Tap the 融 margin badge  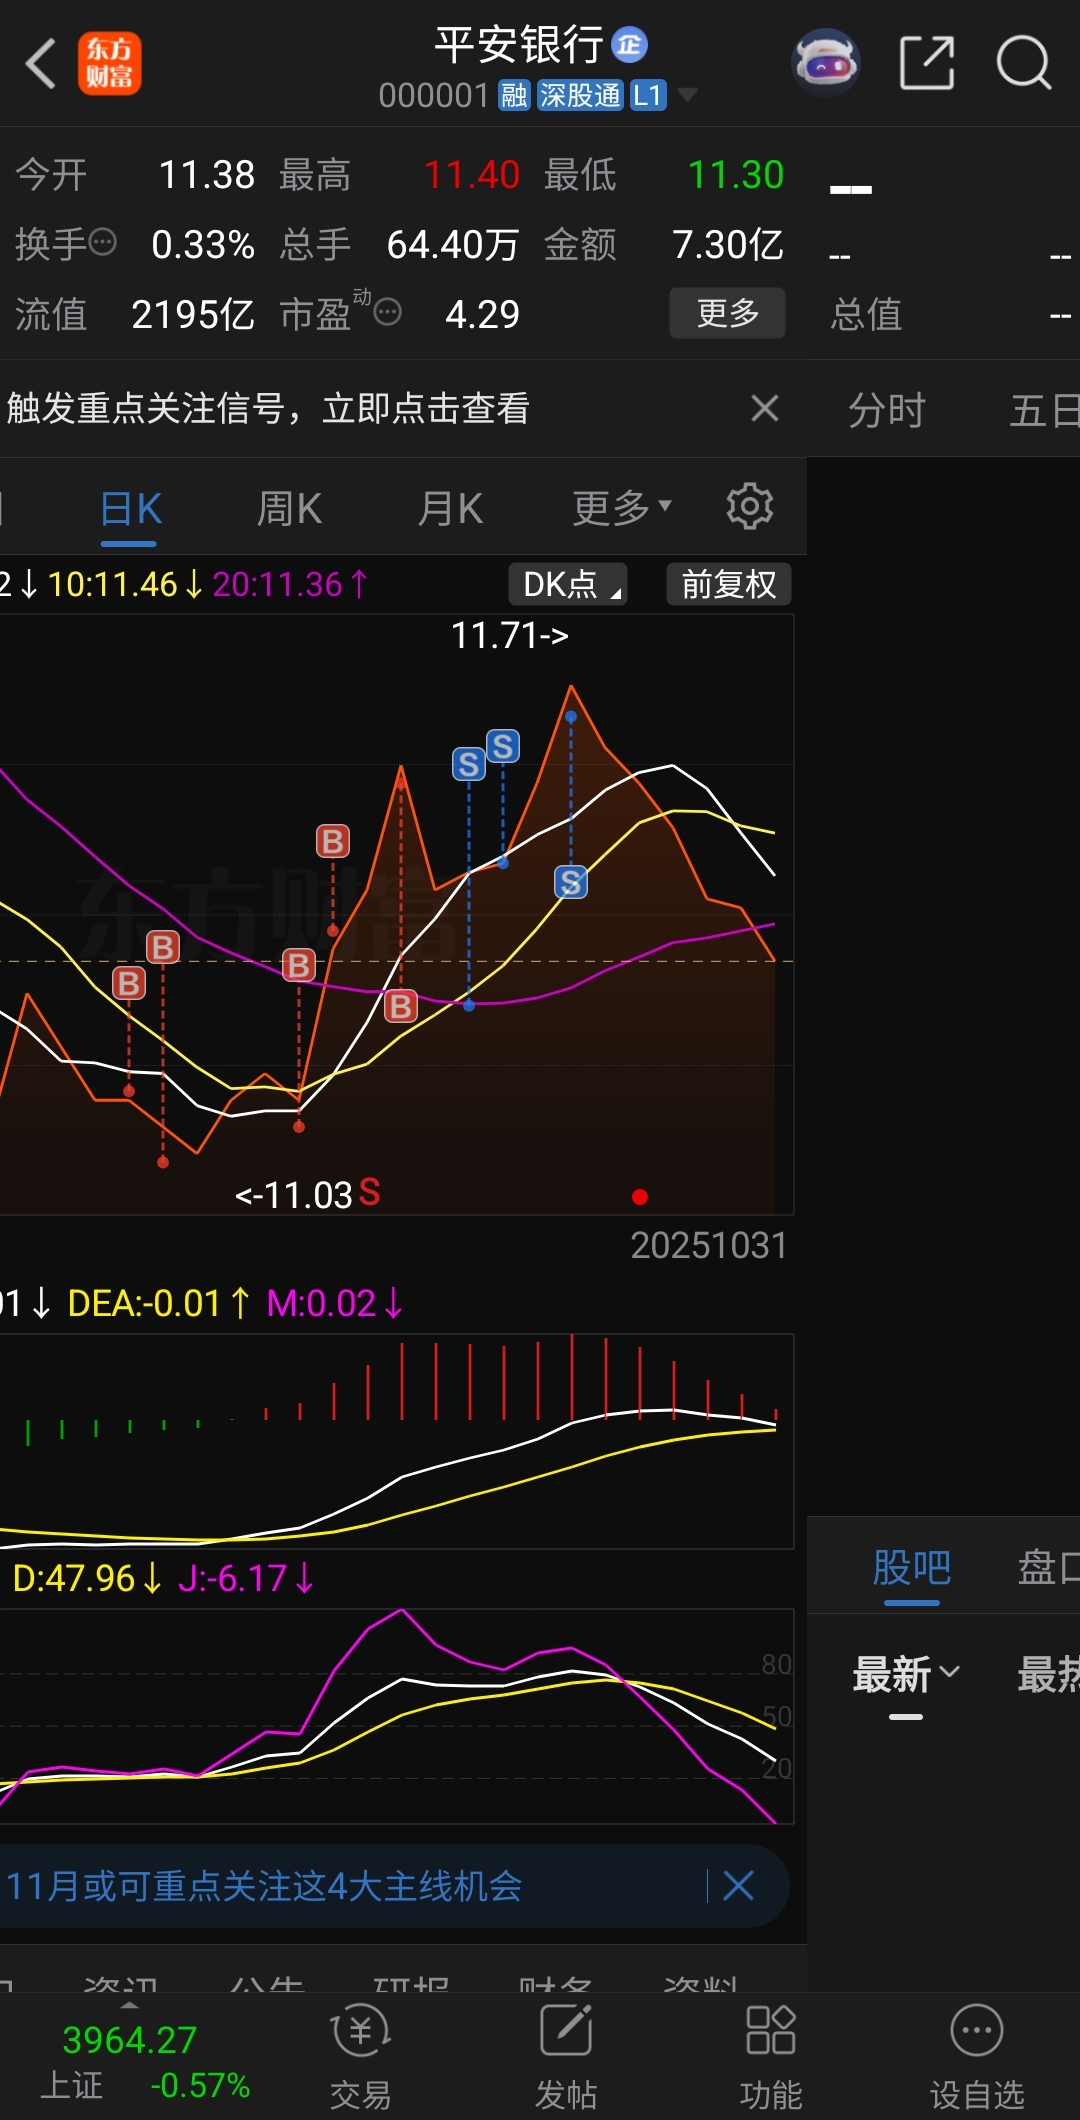coord(514,96)
